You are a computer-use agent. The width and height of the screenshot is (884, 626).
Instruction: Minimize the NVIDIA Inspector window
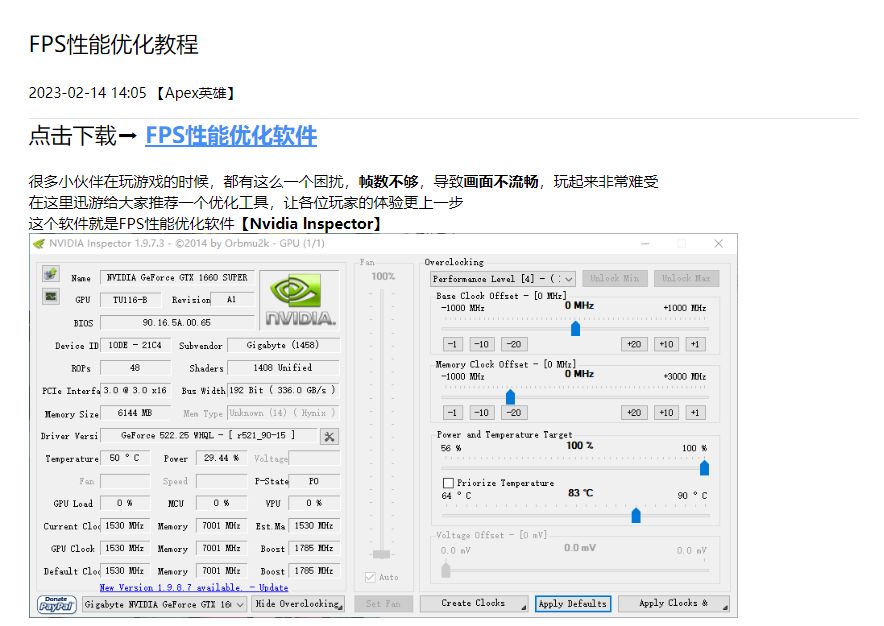pyautogui.click(x=645, y=244)
